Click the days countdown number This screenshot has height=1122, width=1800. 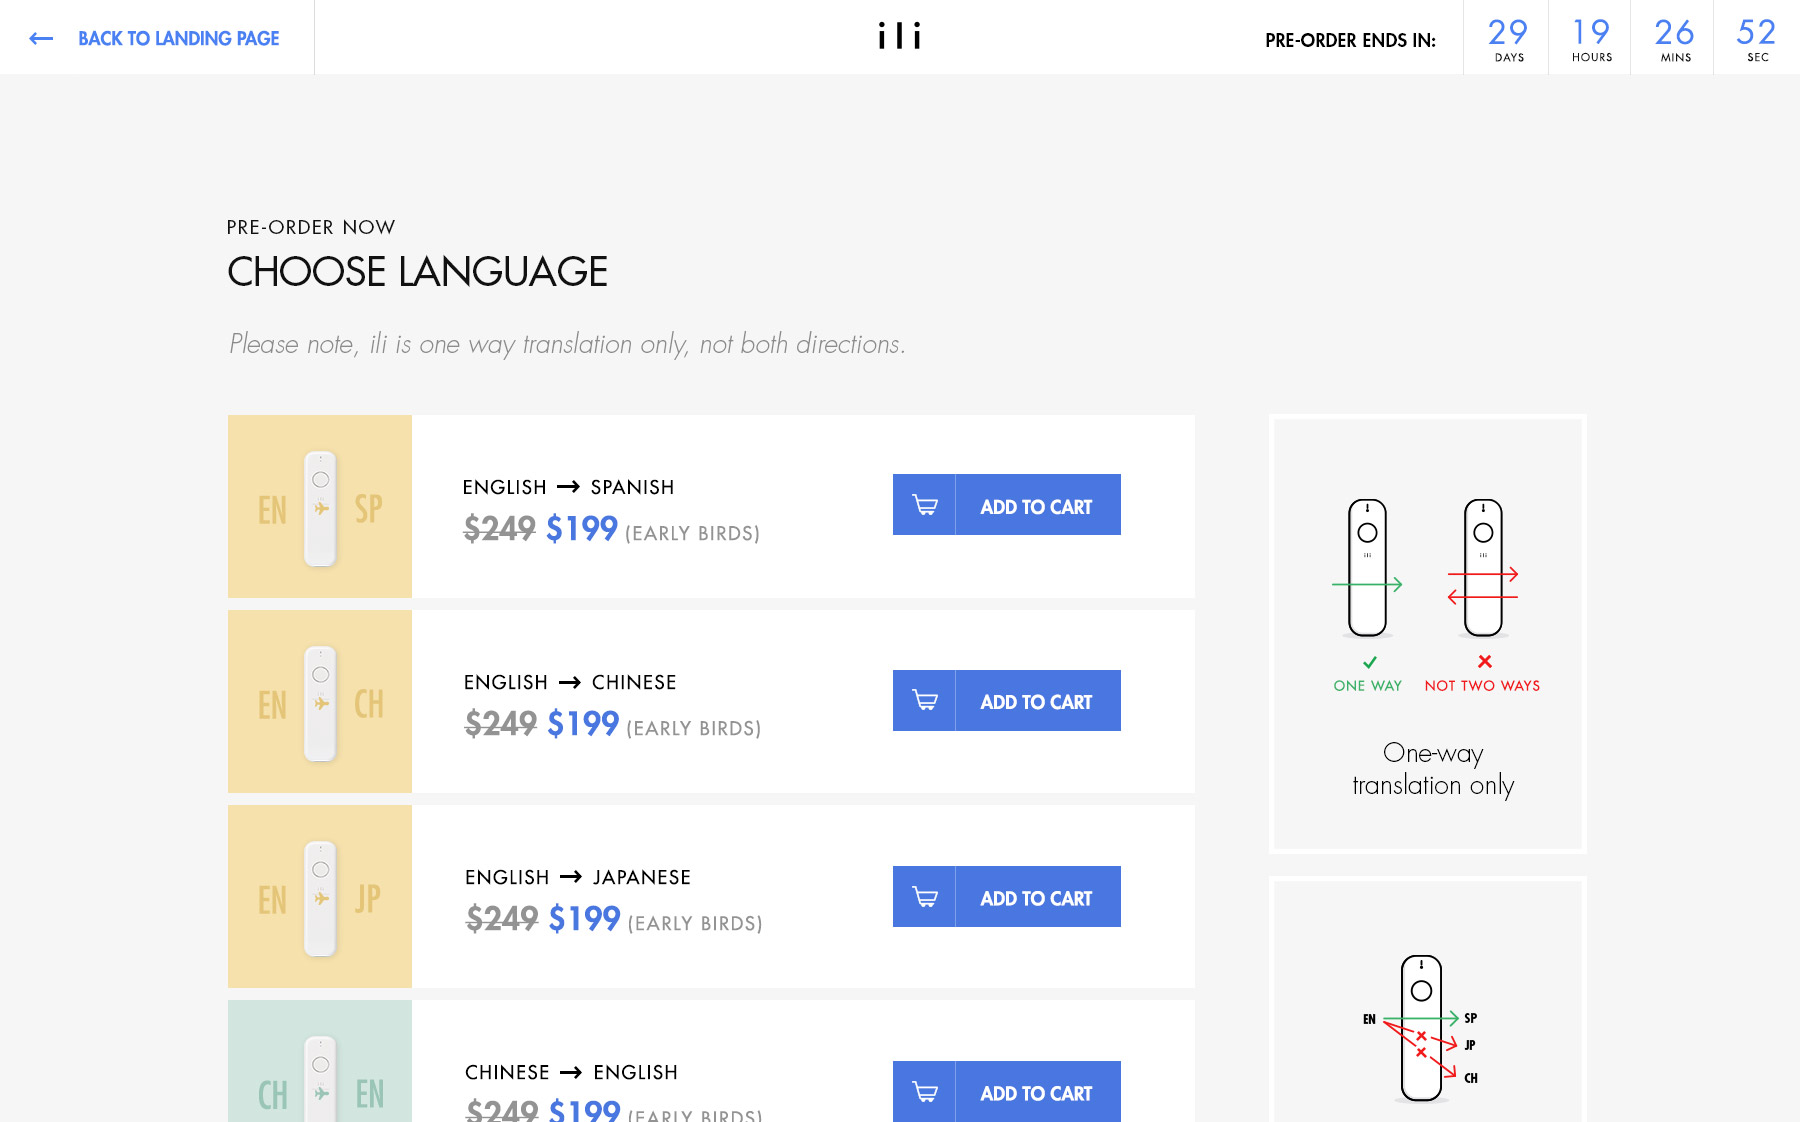pos(1507,32)
